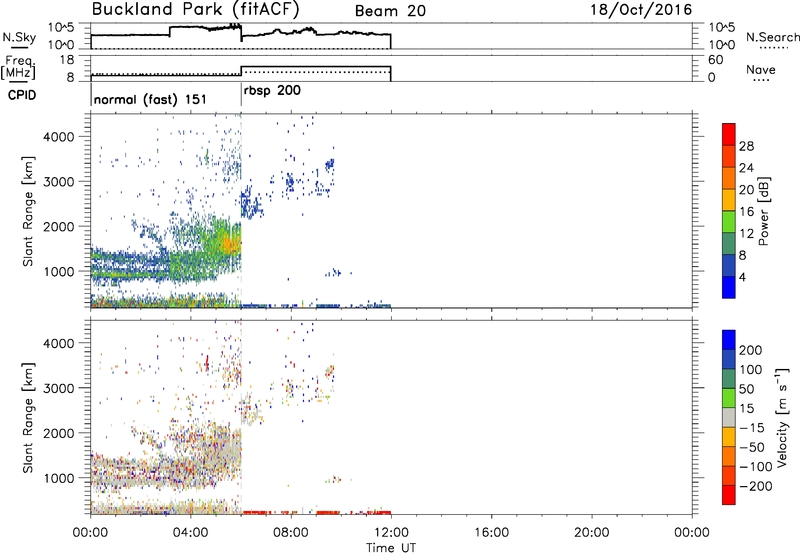Click the '12:00' time axis tick label

pos(391,532)
